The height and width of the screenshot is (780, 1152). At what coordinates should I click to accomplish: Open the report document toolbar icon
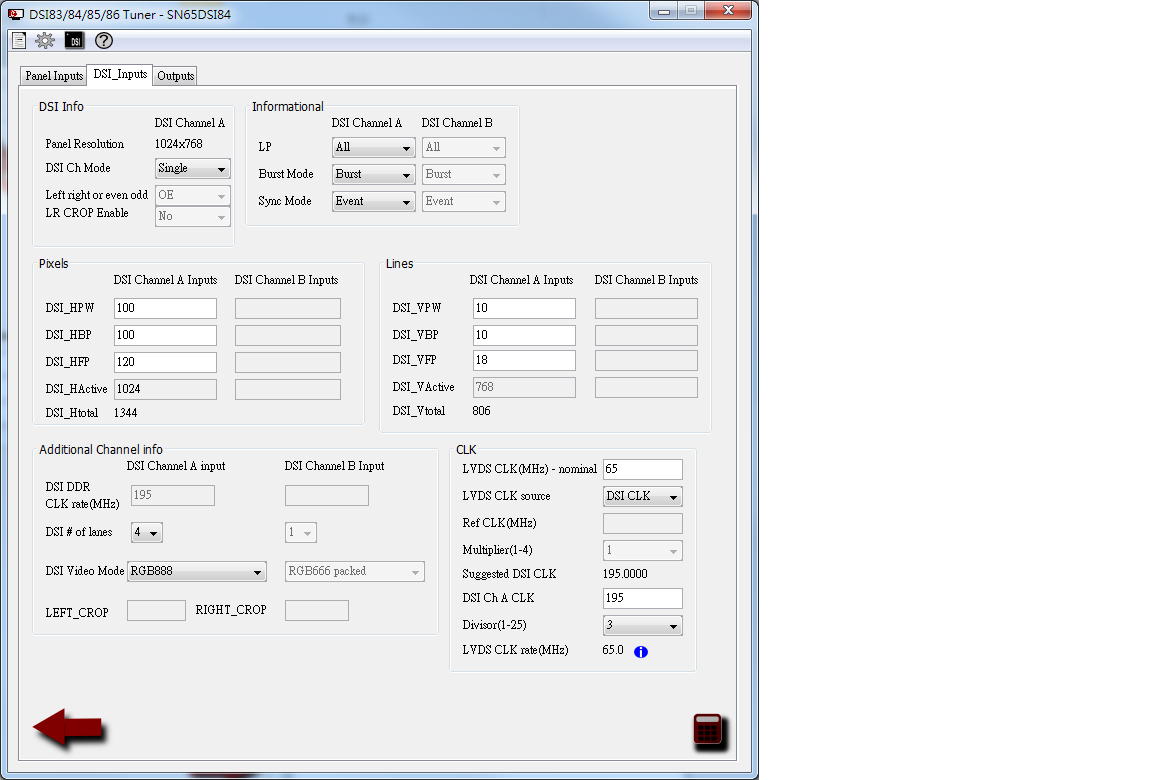(18, 40)
